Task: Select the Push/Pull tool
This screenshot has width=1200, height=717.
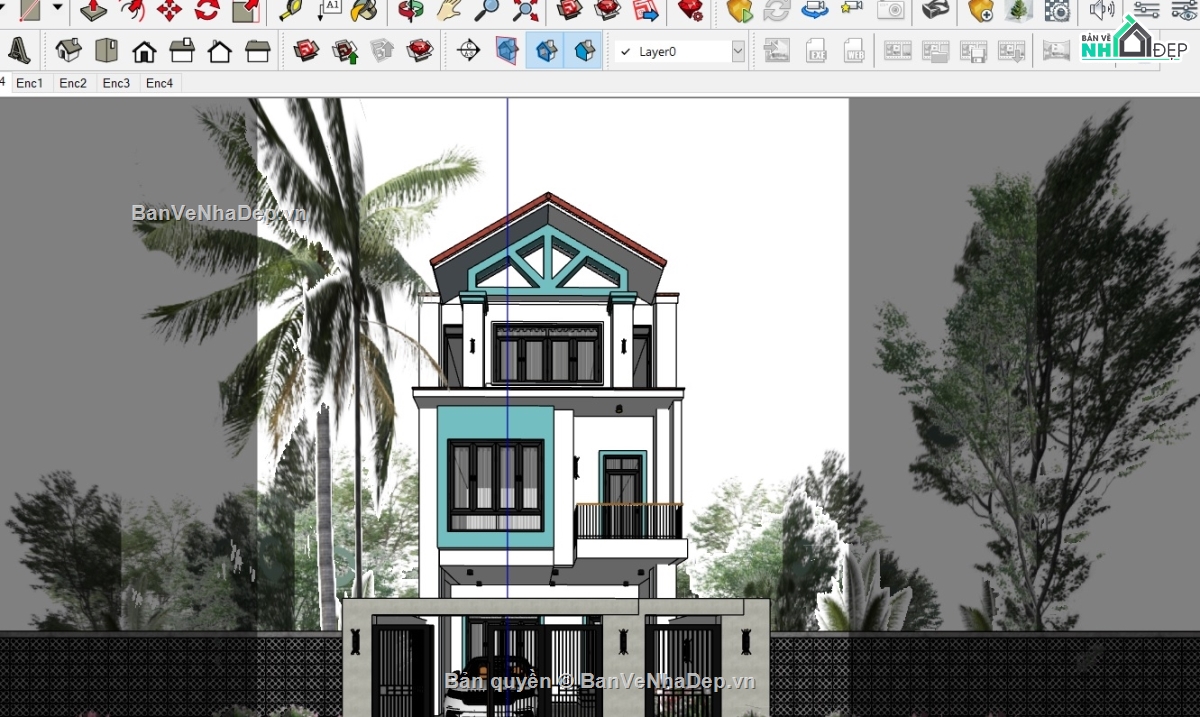Action: tap(93, 11)
